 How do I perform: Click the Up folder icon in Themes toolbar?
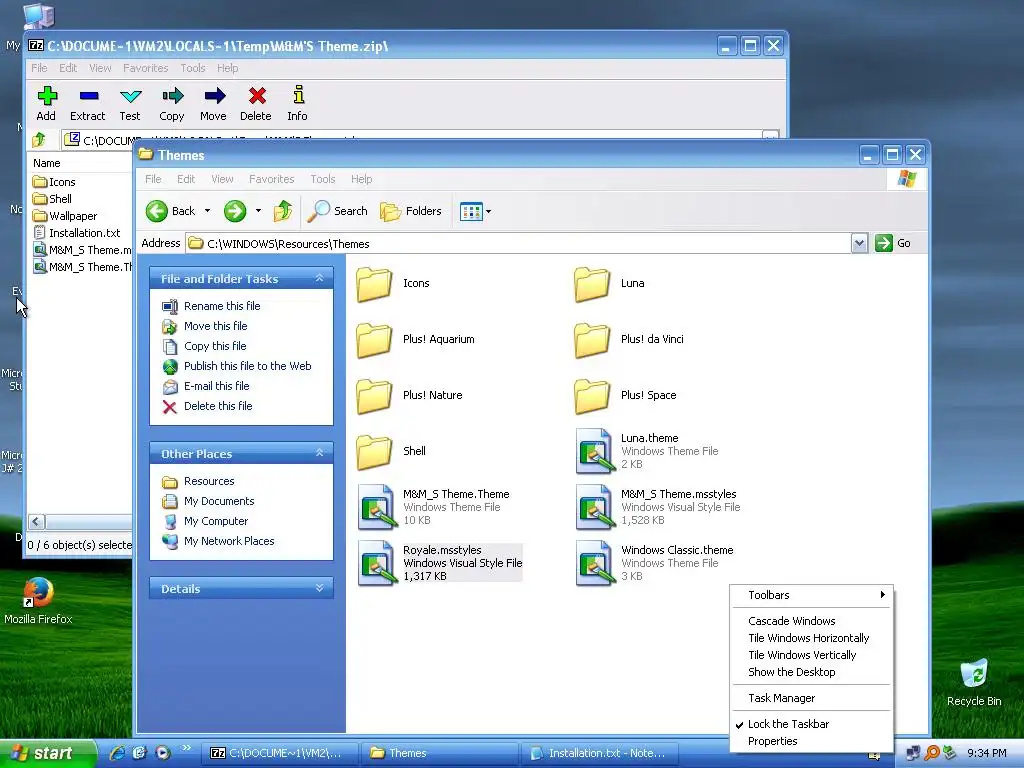coord(282,211)
